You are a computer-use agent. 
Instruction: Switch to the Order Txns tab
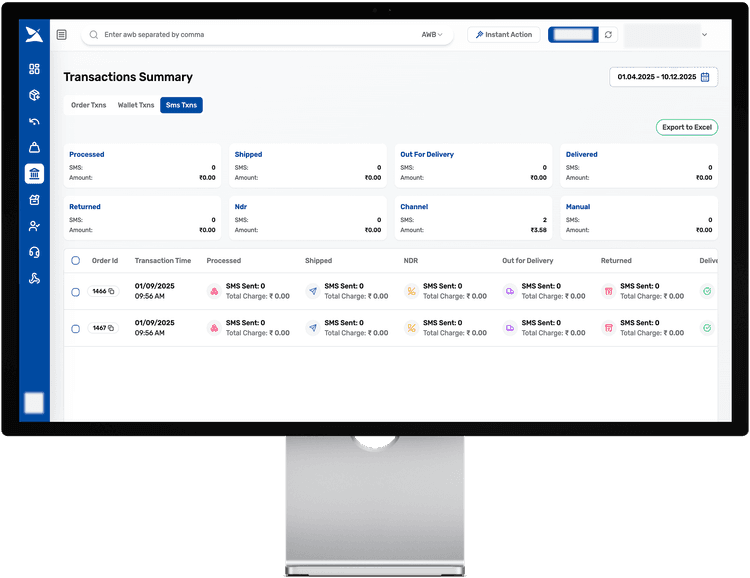(x=87, y=105)
